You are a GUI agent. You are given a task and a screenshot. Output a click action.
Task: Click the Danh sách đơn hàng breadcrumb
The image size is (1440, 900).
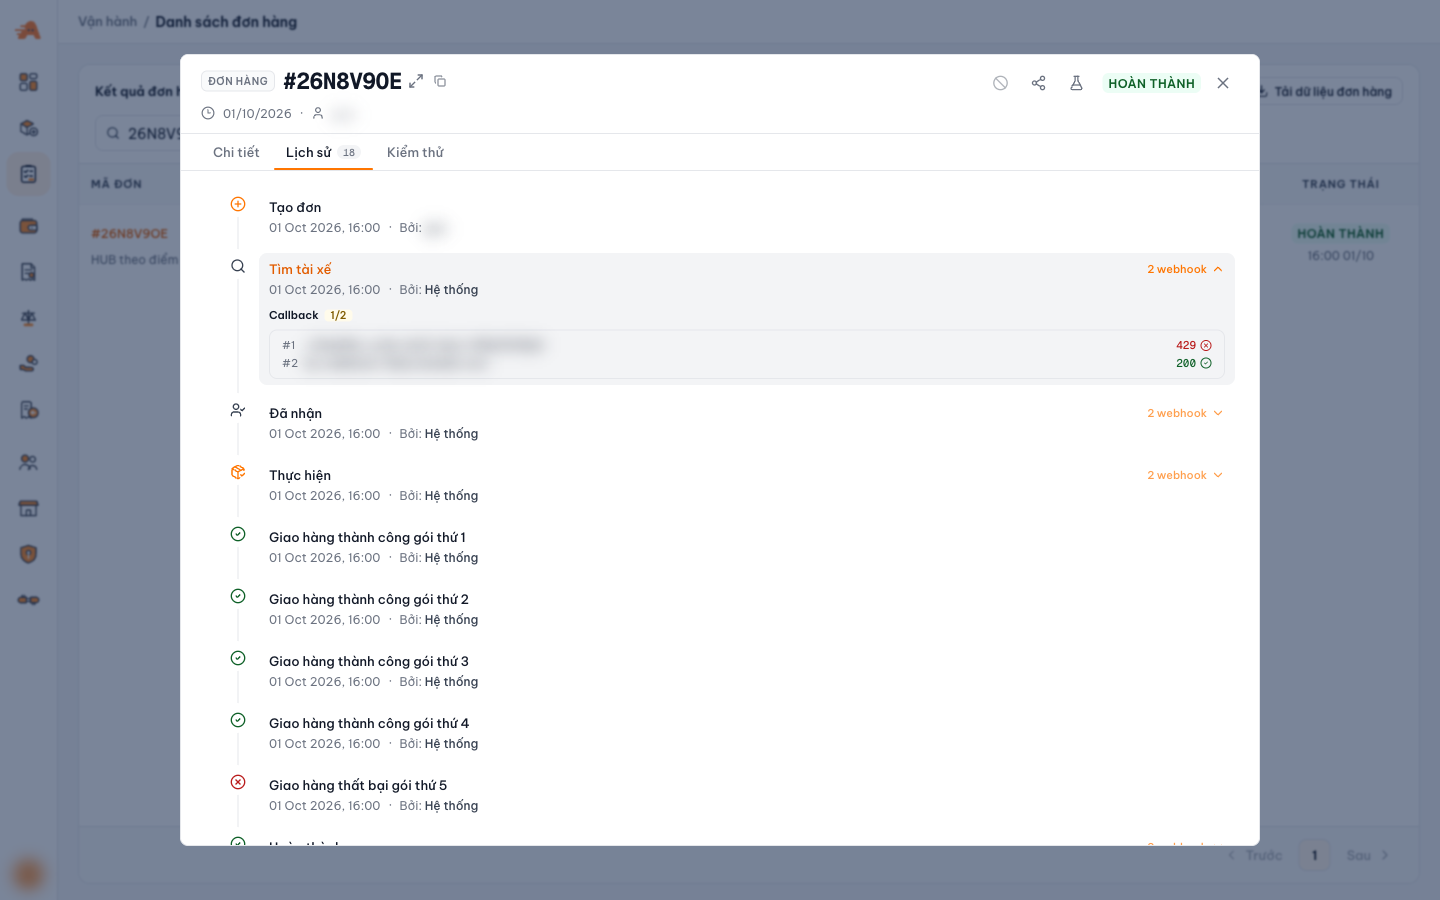click(226, 21)
